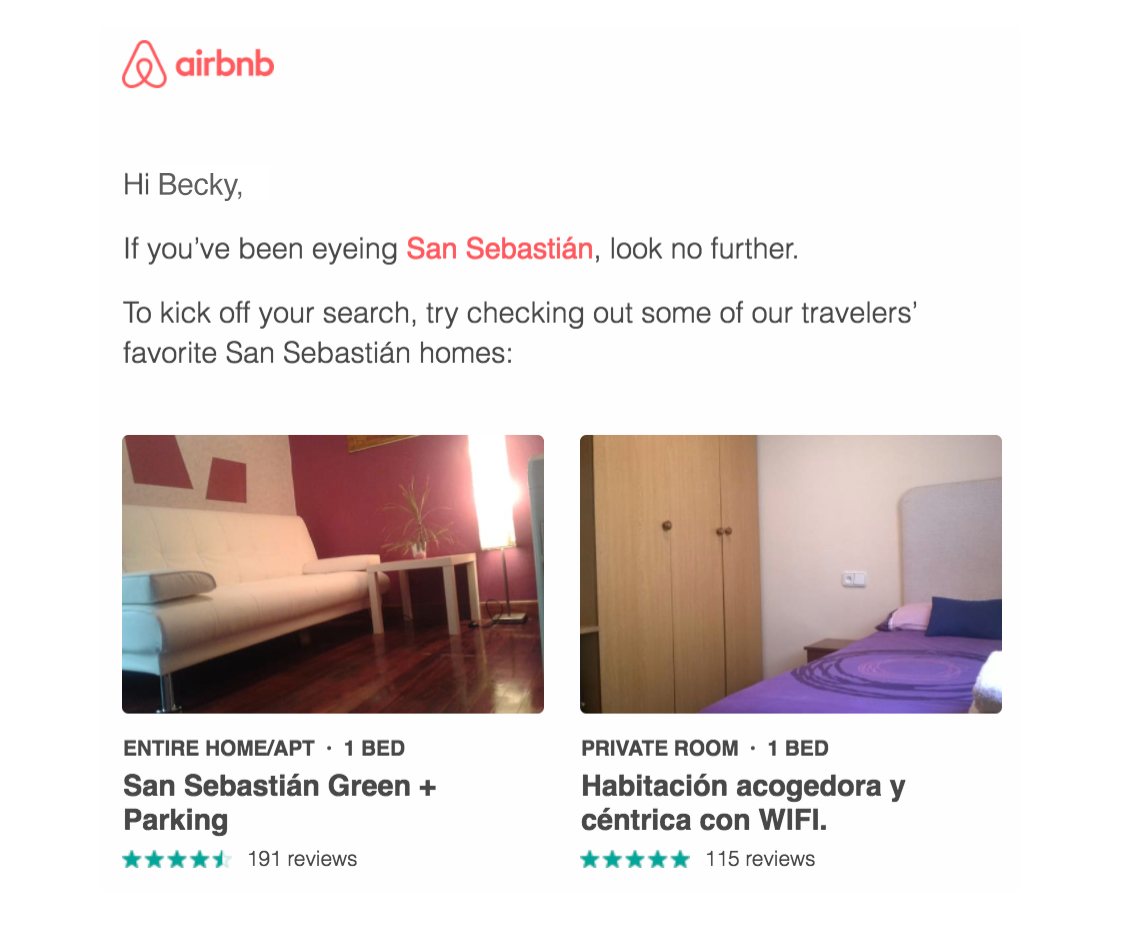Click first star of Habitación acogedora rating
Image resolution: width=1138 pixels, height=934 pixels.
point(590,859)
